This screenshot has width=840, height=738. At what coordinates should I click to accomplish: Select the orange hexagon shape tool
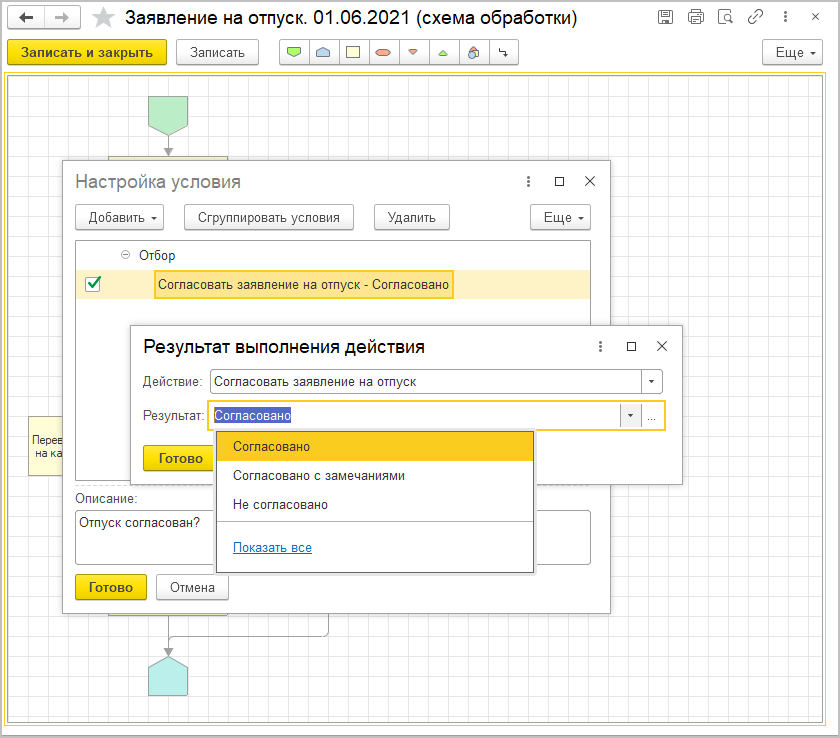[x=382, y=53]
